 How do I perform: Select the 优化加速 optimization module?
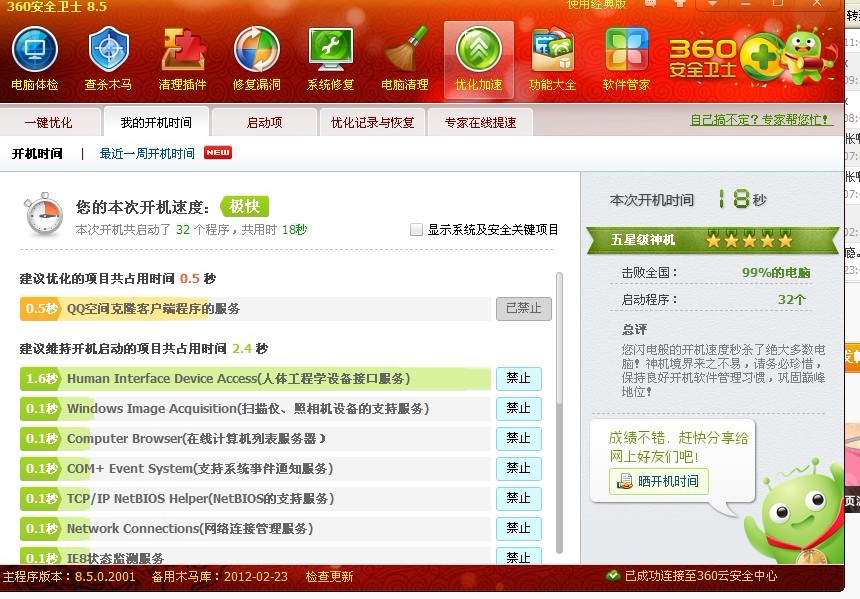(479, 60)
